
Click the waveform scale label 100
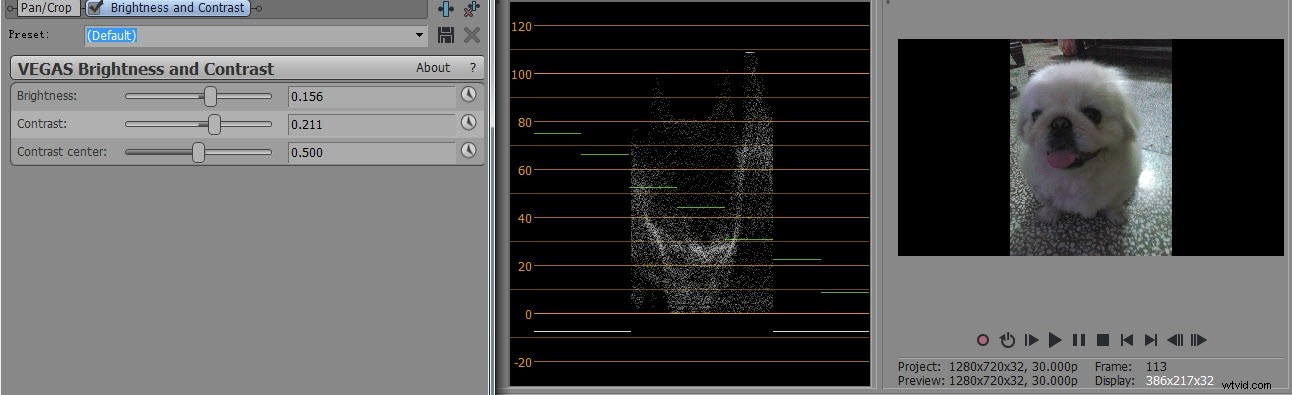(x=521, y=74)
